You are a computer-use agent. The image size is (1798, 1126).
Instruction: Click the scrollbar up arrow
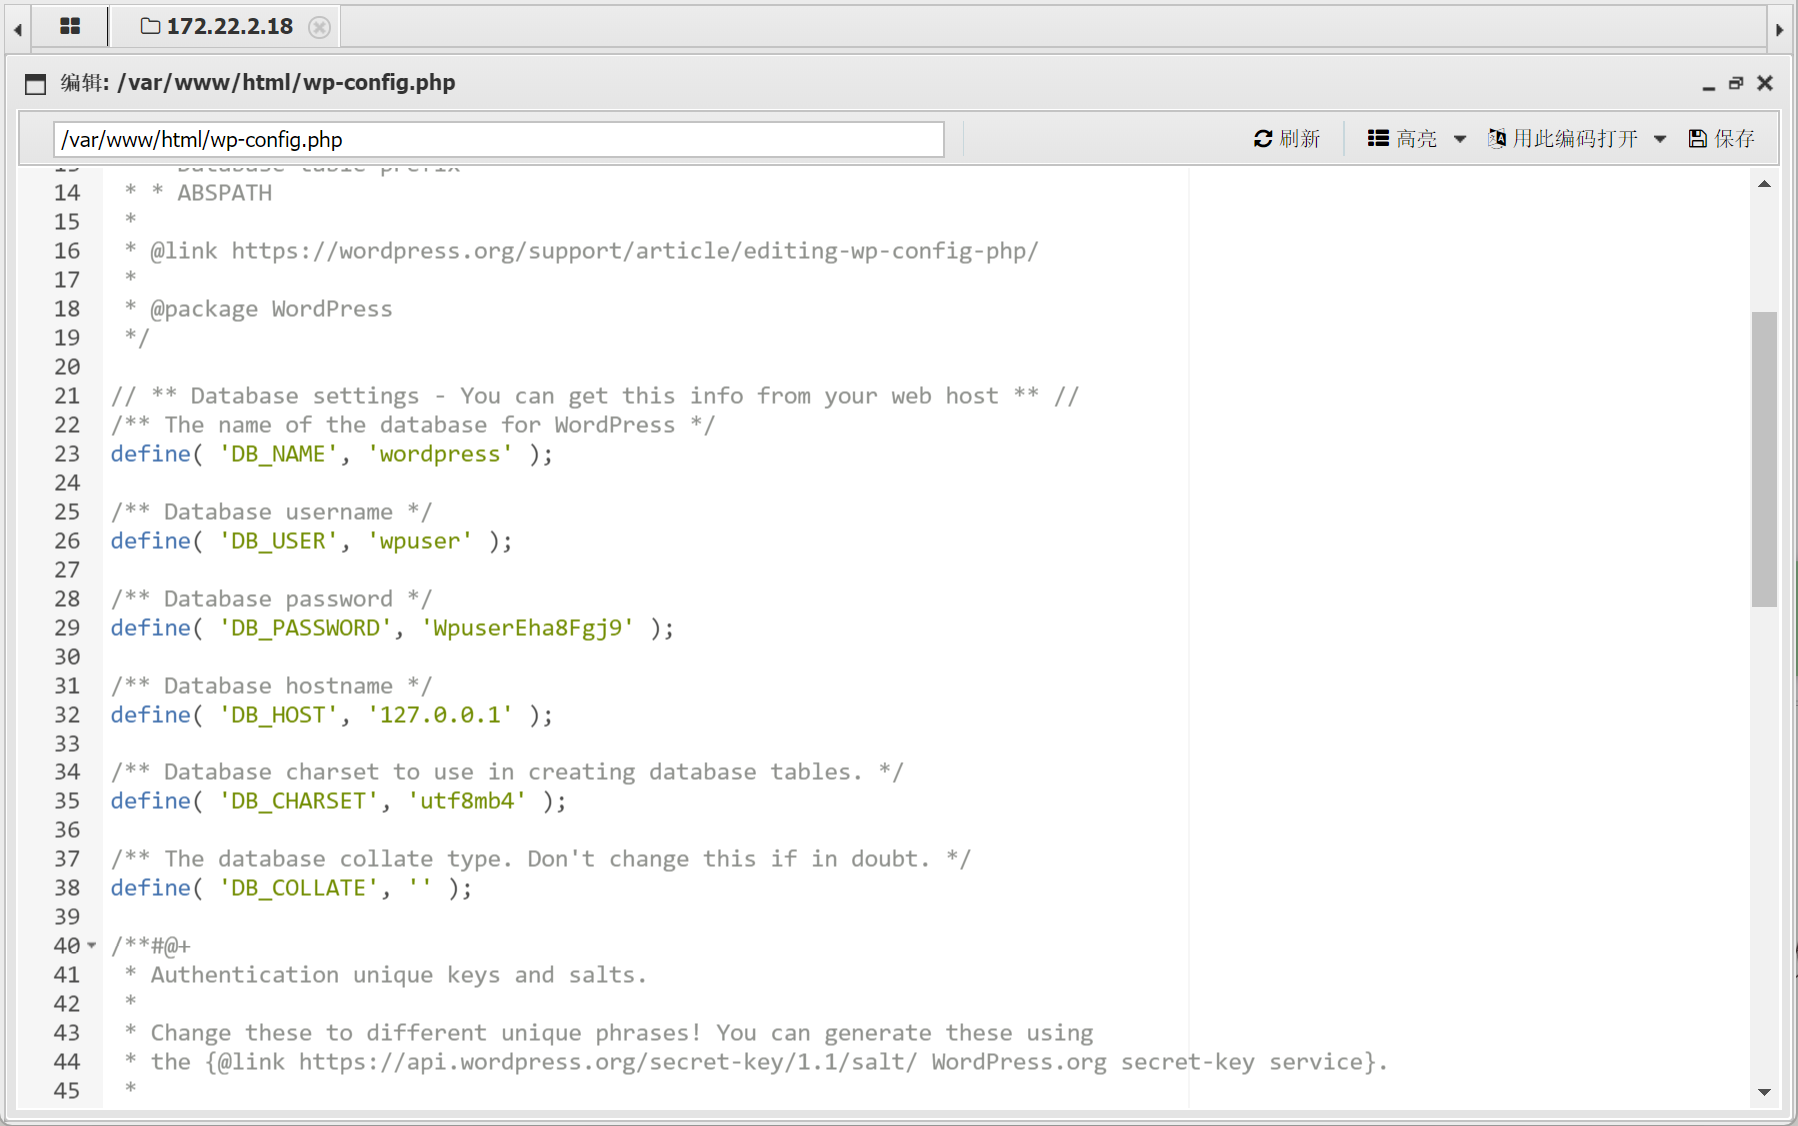coord(1764,184)
